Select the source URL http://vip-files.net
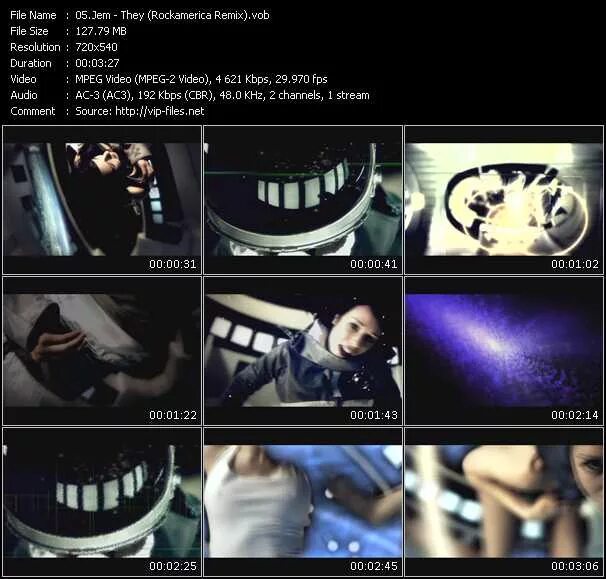Image resolution: width=606 pixels, height=579 pixels. coord(160,111)
